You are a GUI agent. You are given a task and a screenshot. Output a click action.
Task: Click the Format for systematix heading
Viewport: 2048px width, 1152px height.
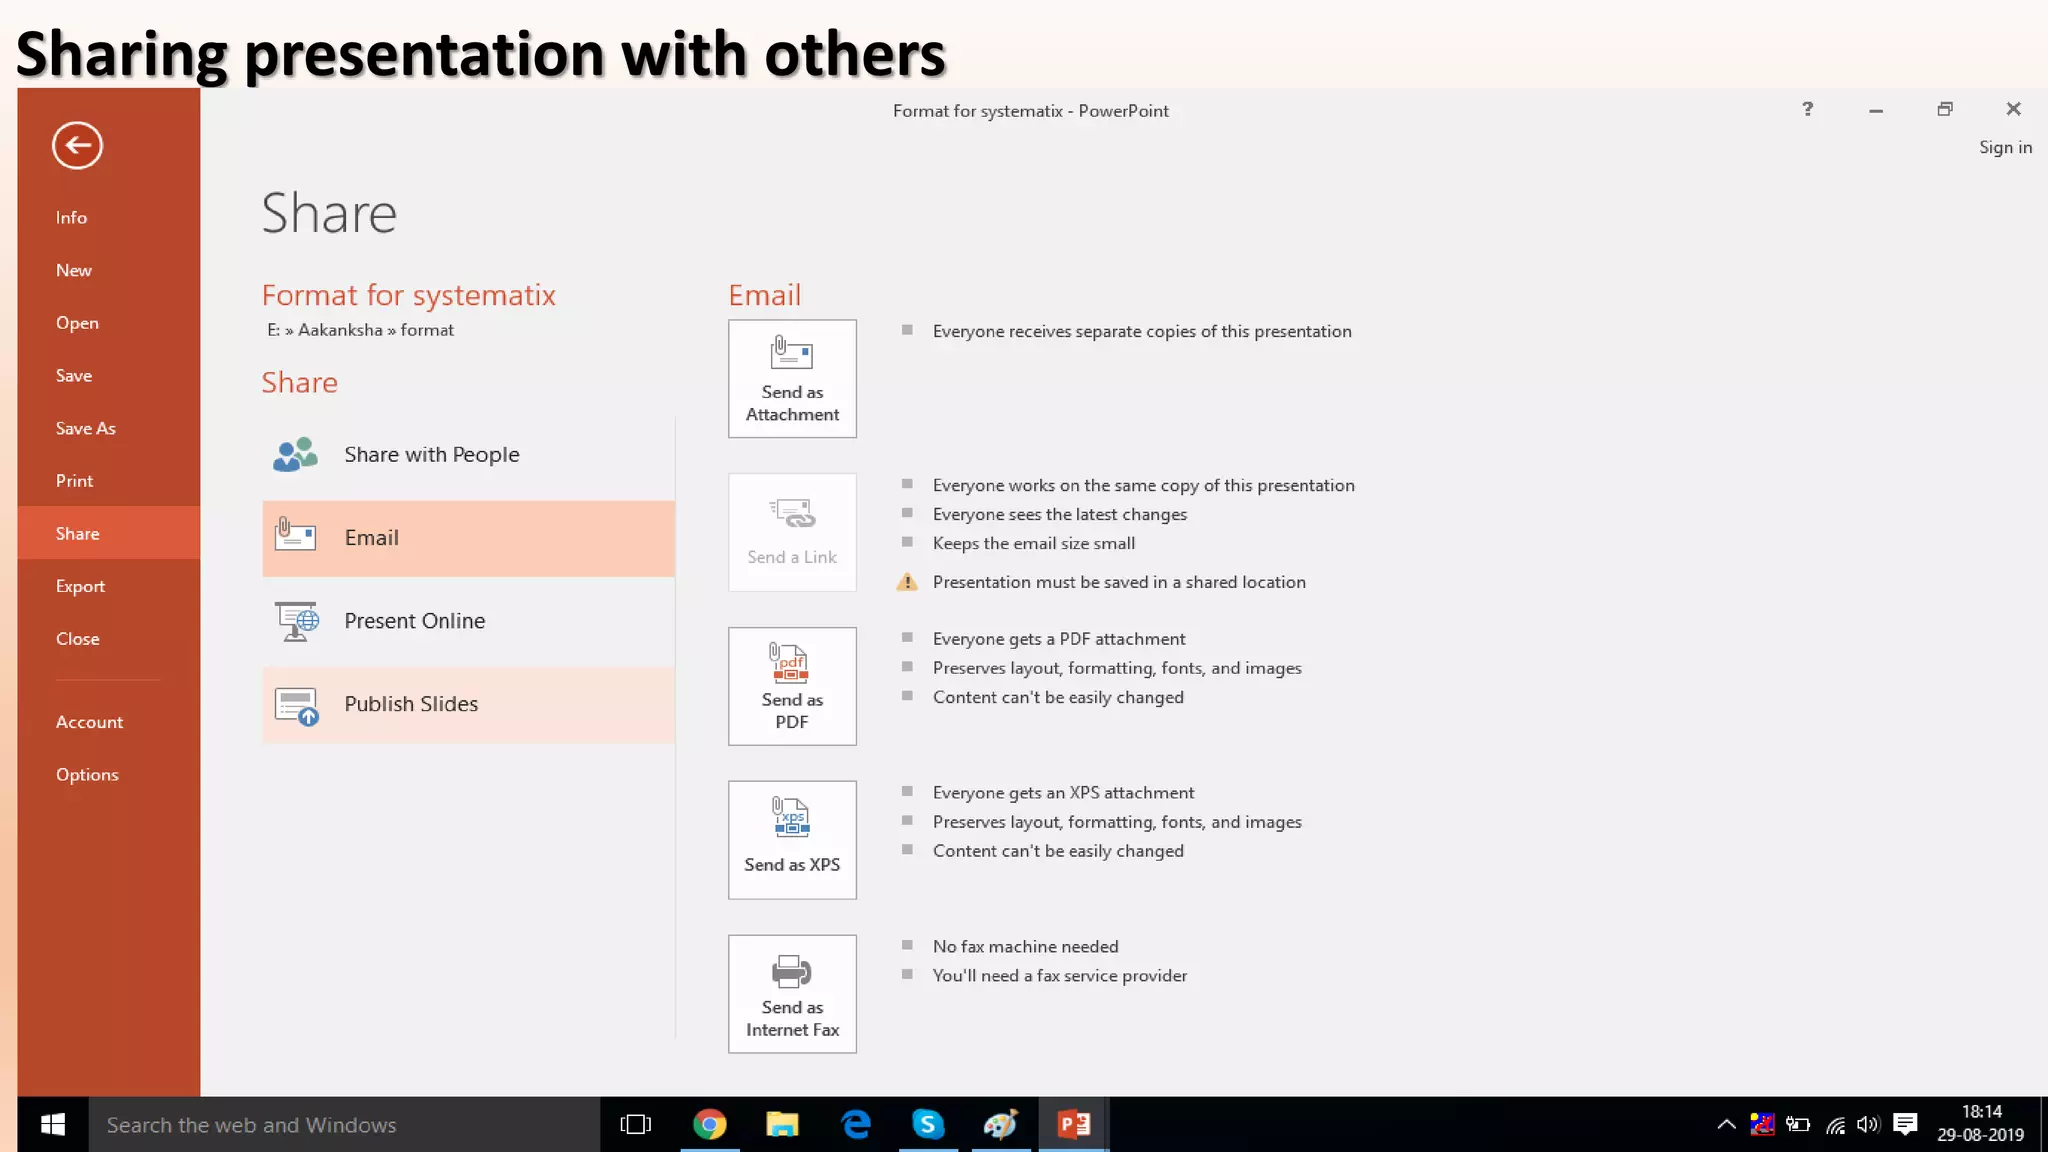coord(408,295)
